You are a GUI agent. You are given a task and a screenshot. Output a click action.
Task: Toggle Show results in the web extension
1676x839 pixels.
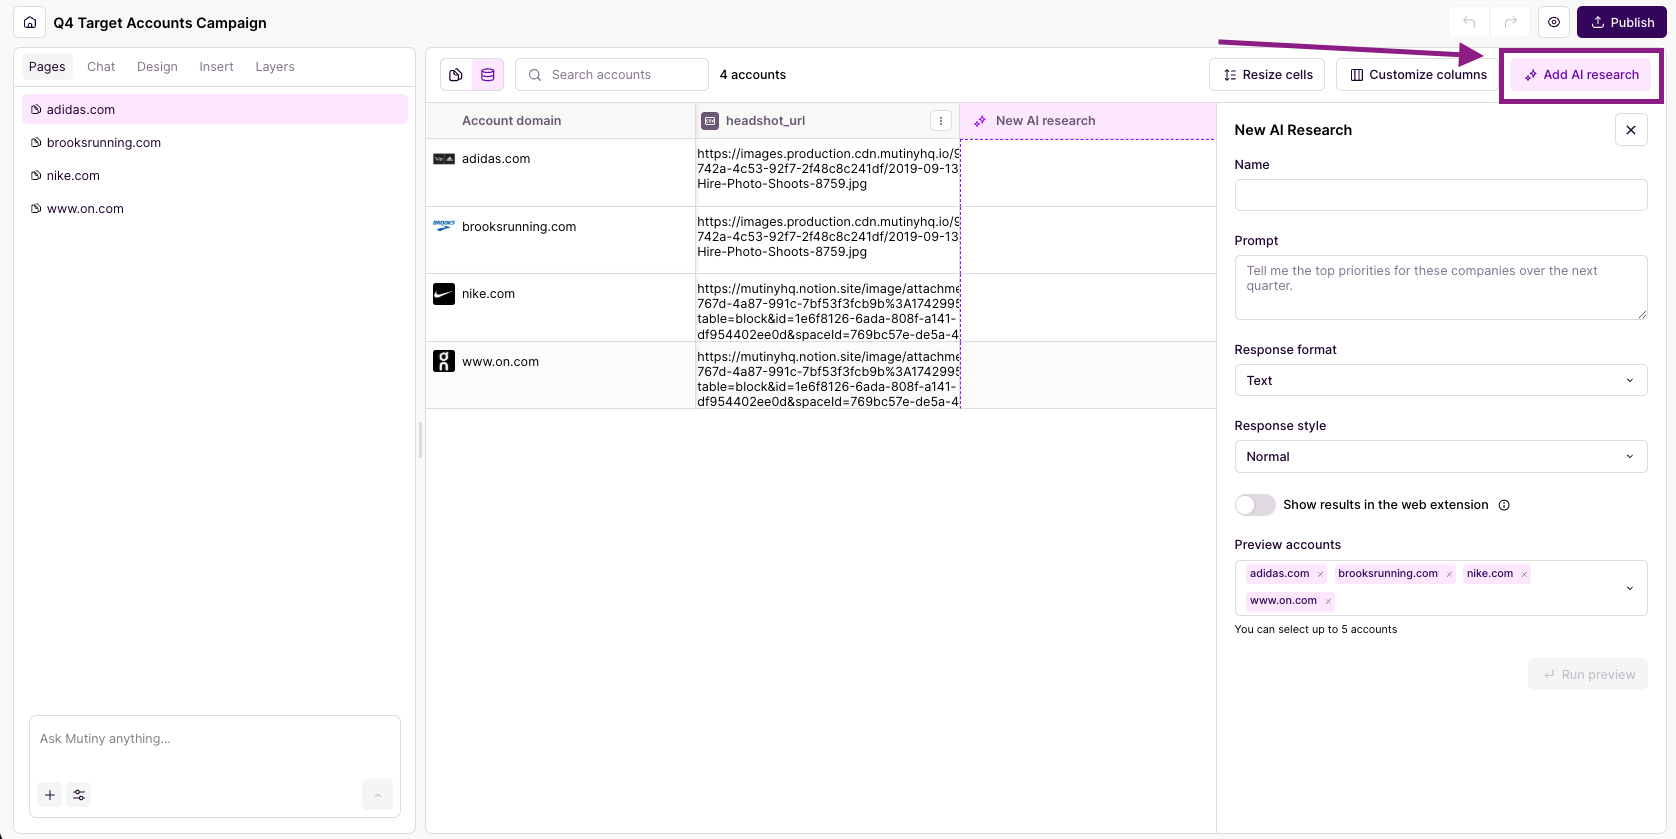(x=1255, y=505)
